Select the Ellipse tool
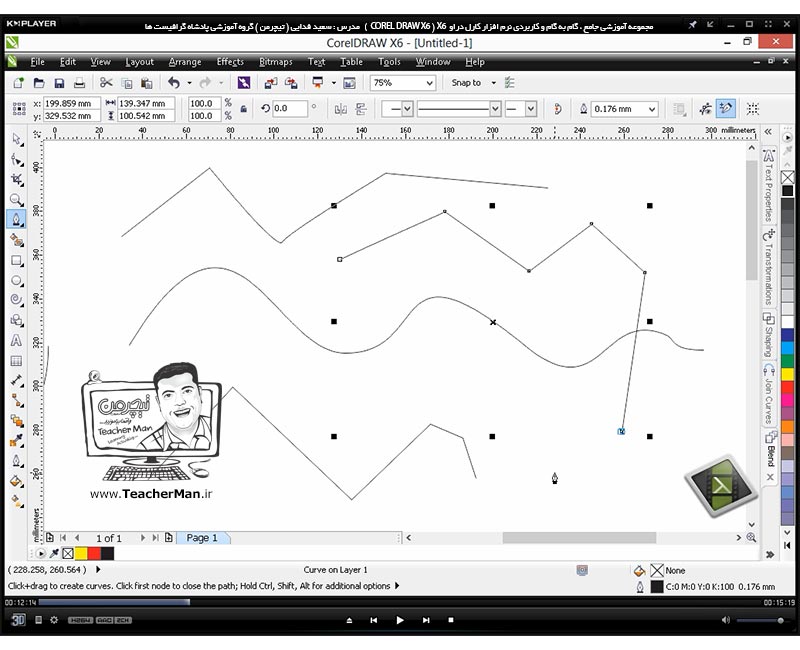The width and height of the screenshot is (800, 650). coord(16,281)
